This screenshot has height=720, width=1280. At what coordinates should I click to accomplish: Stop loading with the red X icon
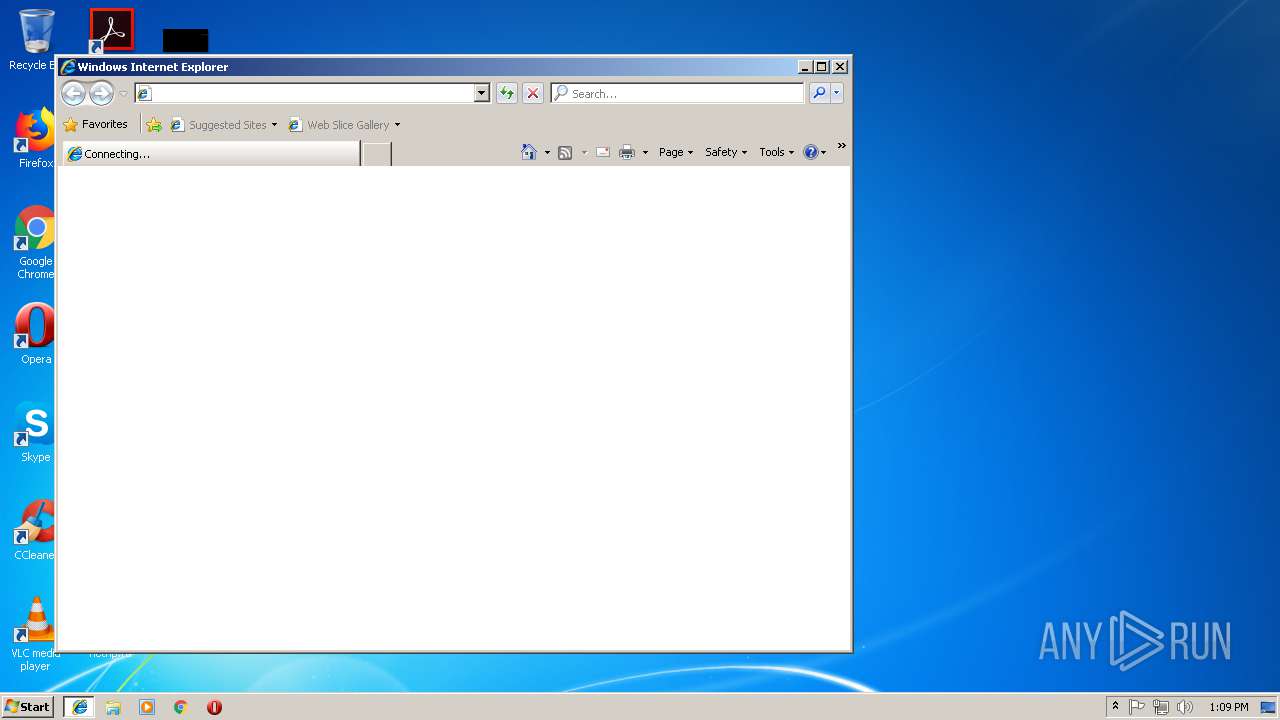click(533, 93)
